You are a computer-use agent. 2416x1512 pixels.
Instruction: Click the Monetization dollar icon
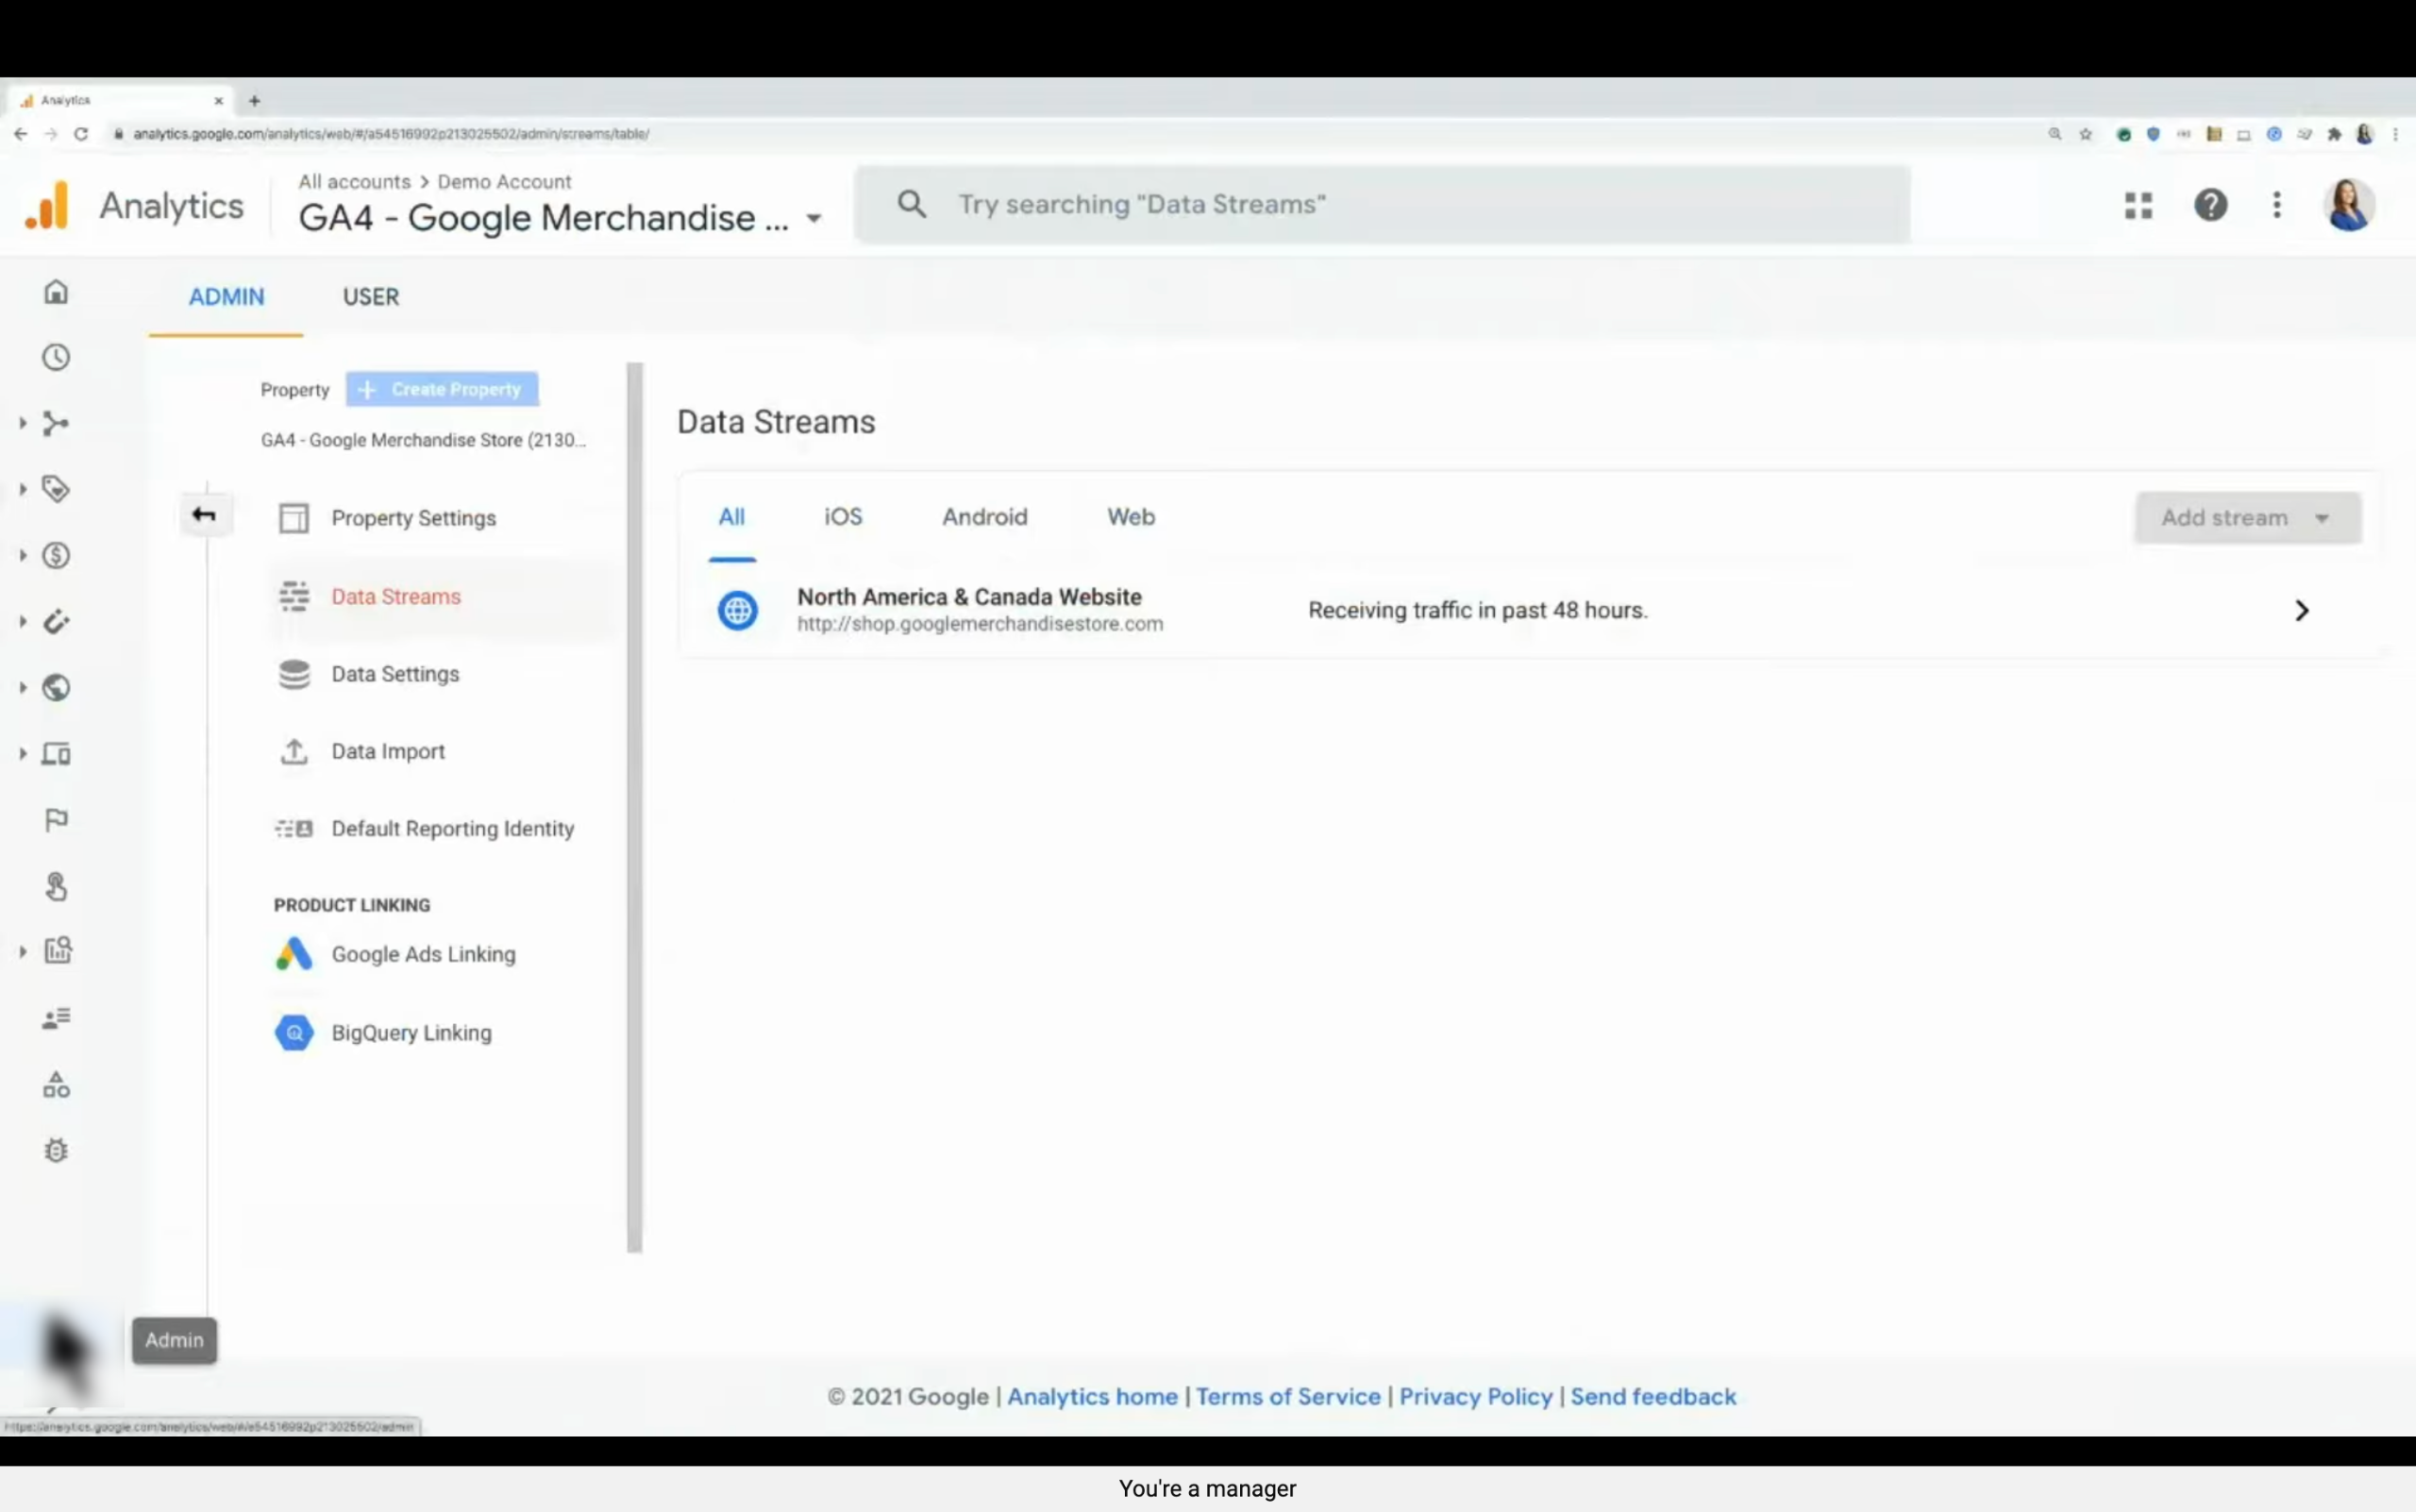pos(56,556)
